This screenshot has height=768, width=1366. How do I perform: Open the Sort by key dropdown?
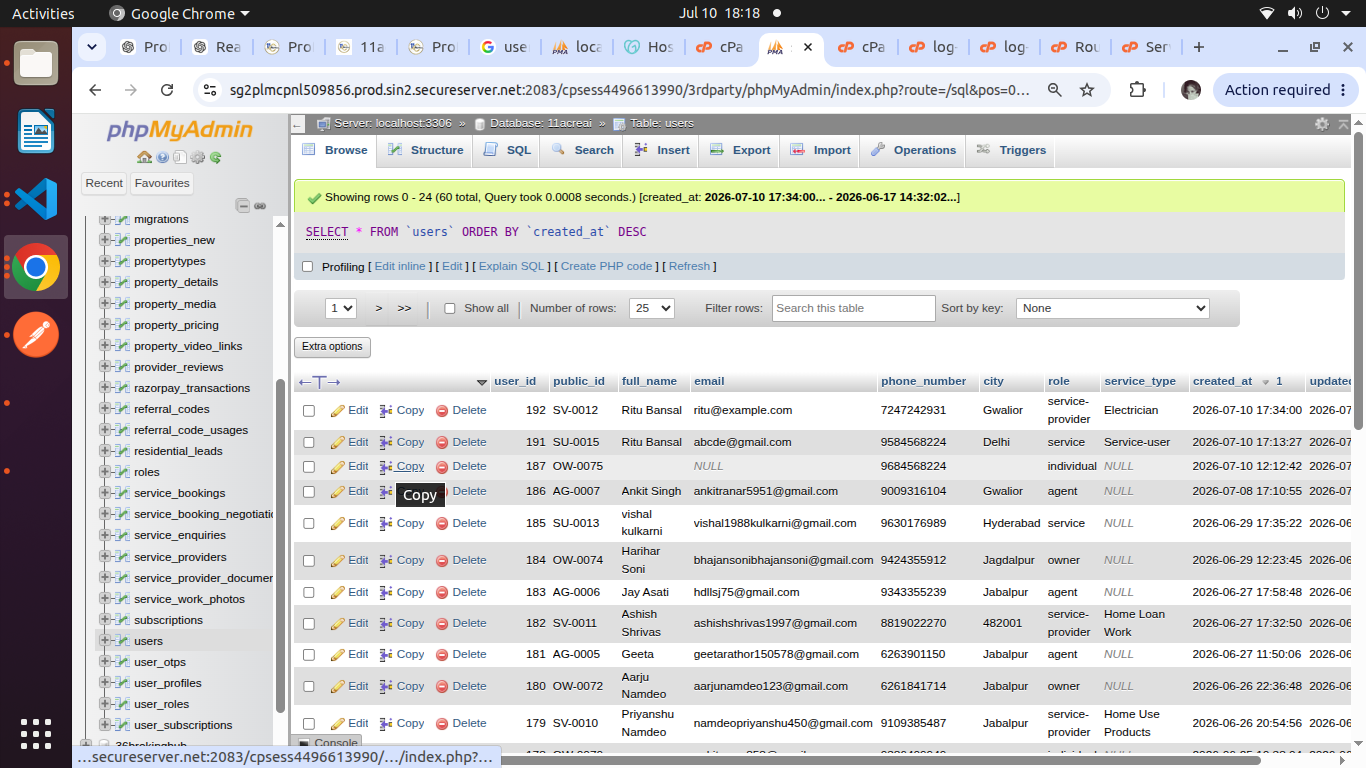[x=1113, y=308]
